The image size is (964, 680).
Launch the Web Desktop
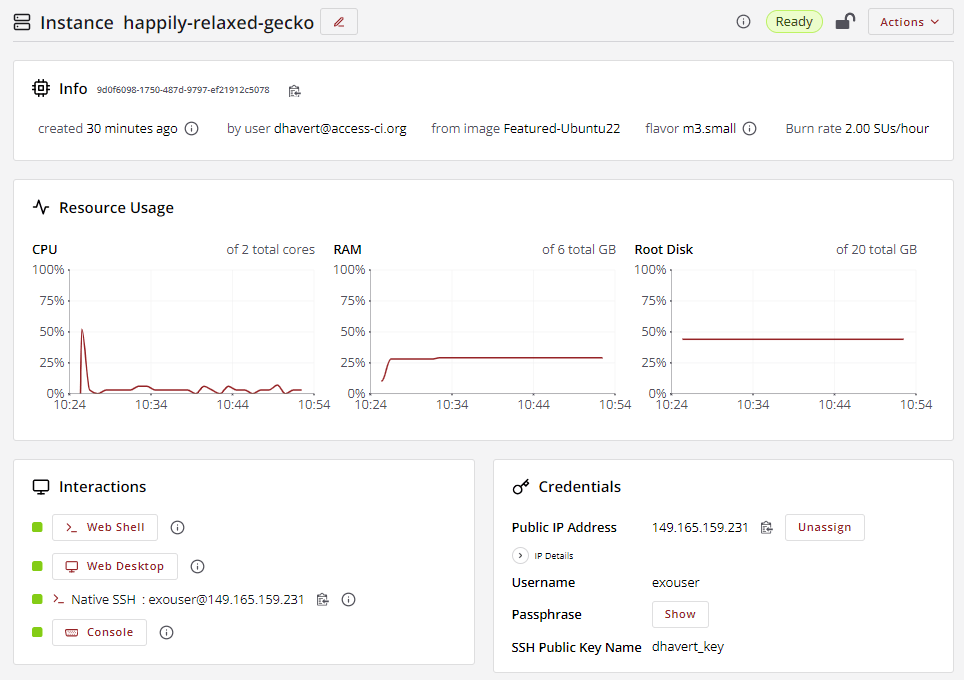115,566
